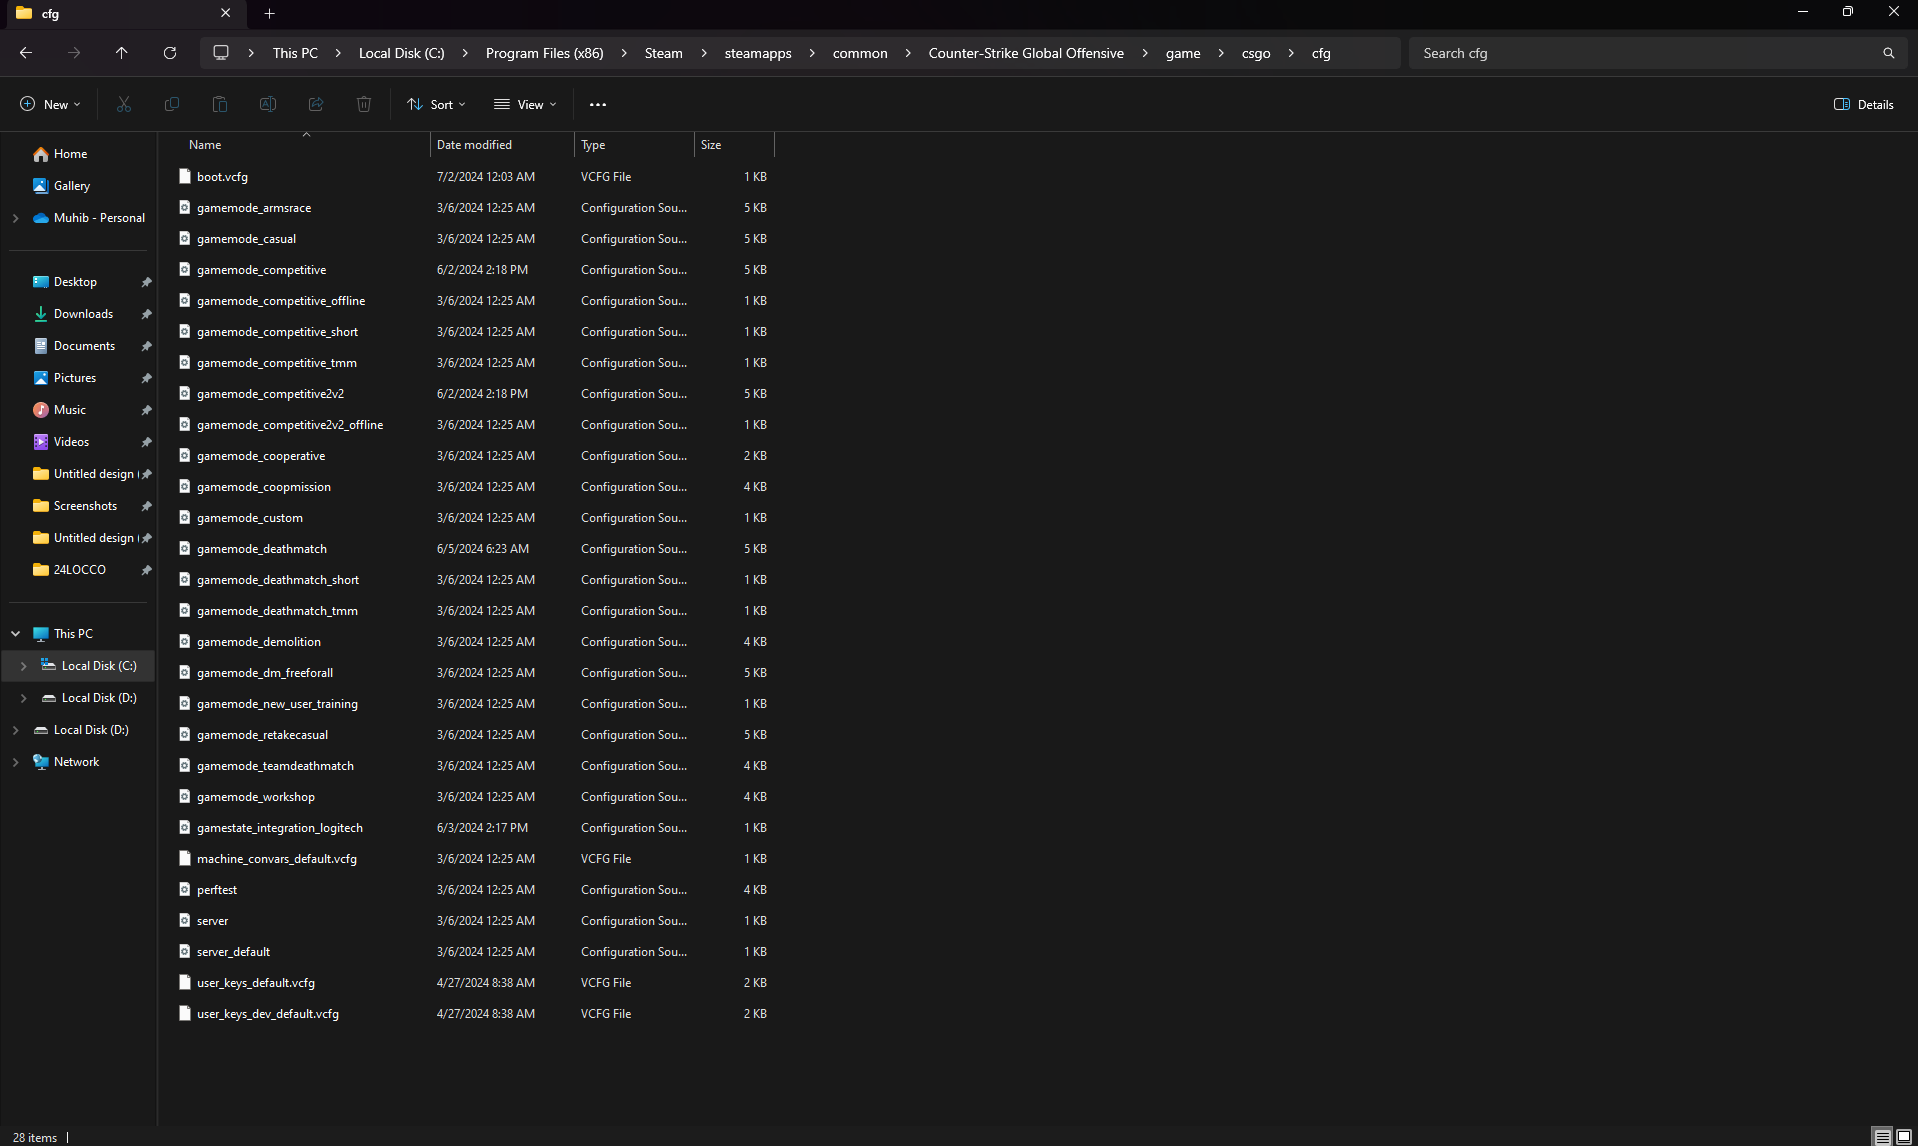Click the Copy toolbar icon
The height and width of the screenshot is (1146, 1918).
coord(172,104)
